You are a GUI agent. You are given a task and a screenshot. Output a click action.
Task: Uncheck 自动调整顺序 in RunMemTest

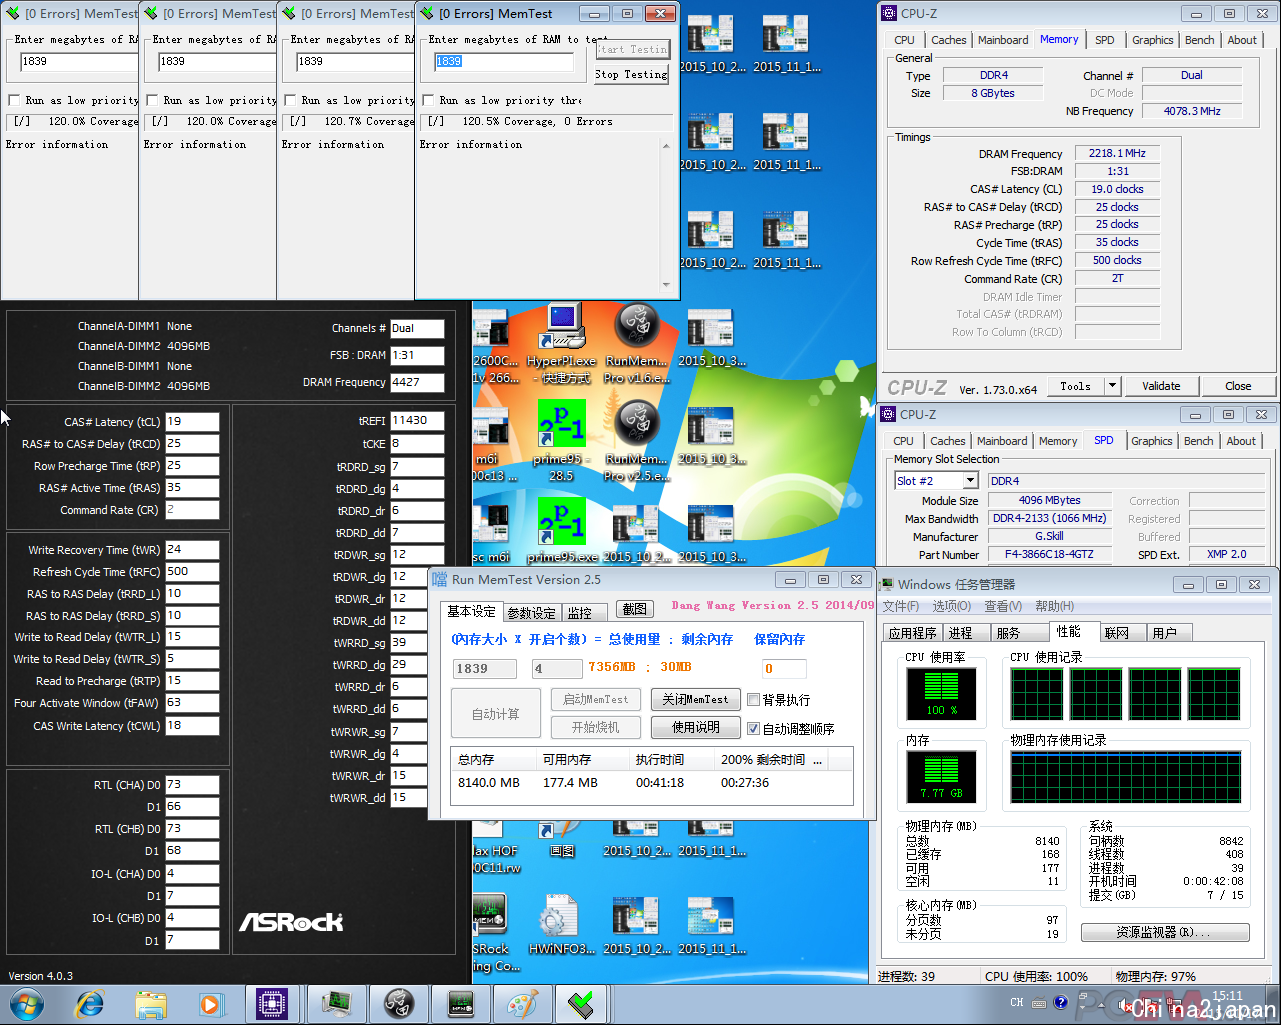tap(754, 729)
